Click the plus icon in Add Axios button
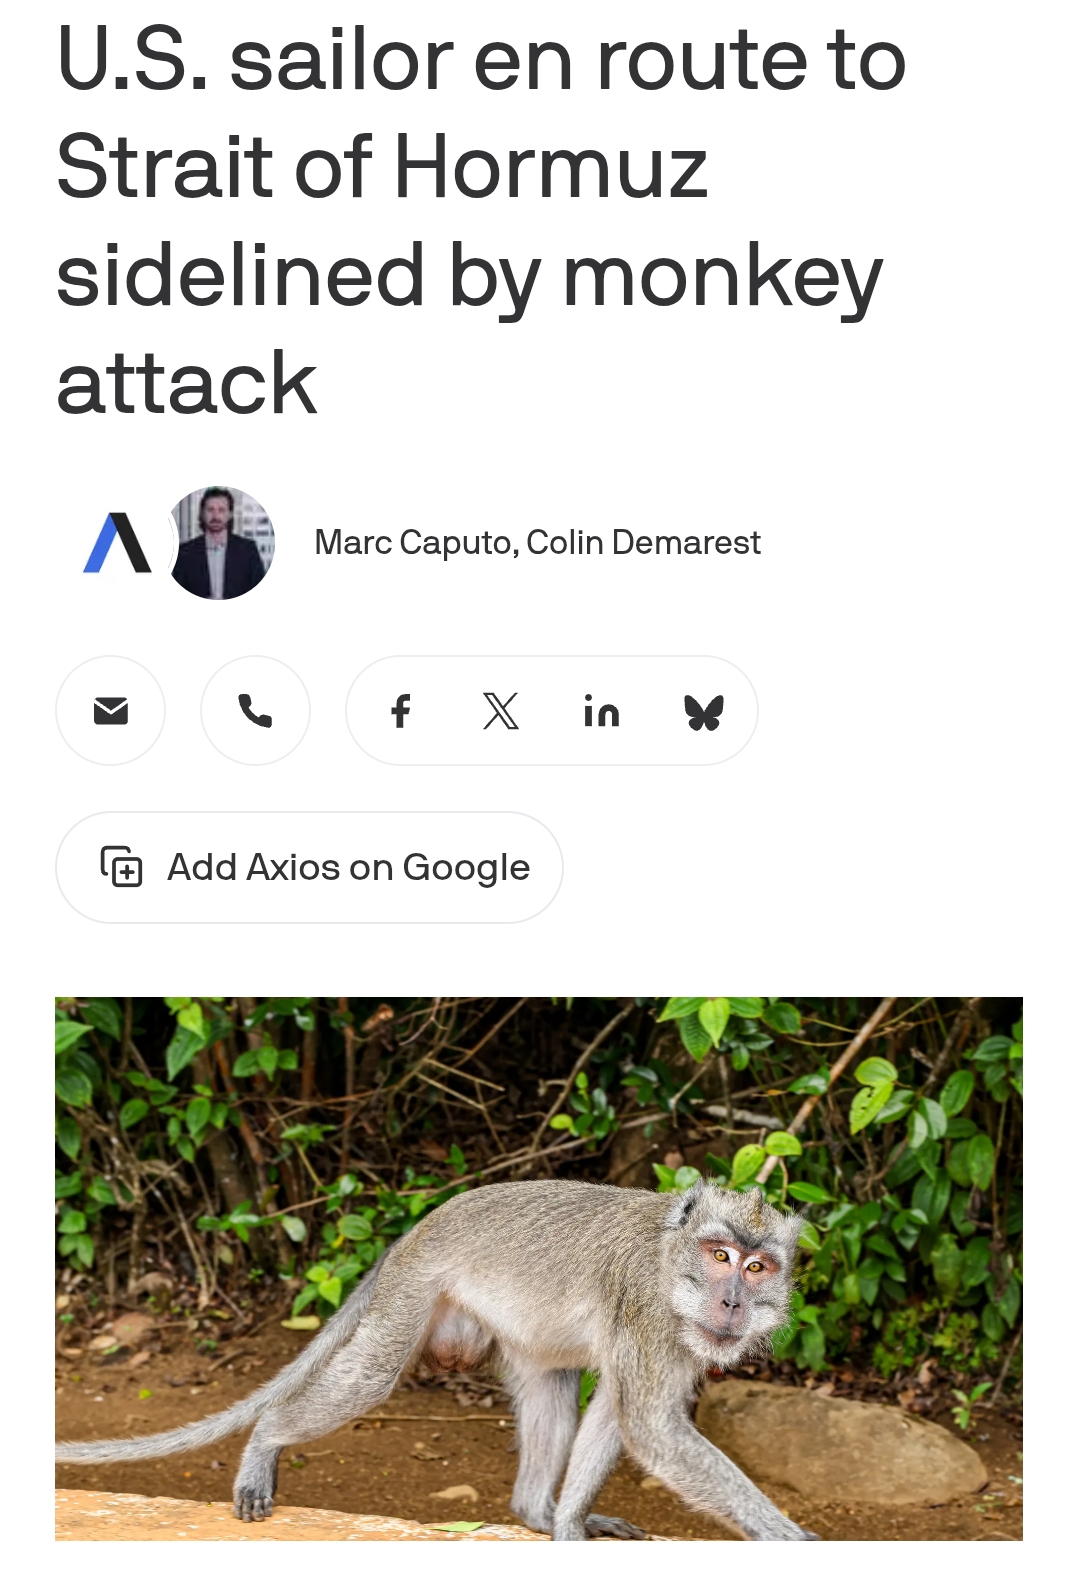 [122, 867]
